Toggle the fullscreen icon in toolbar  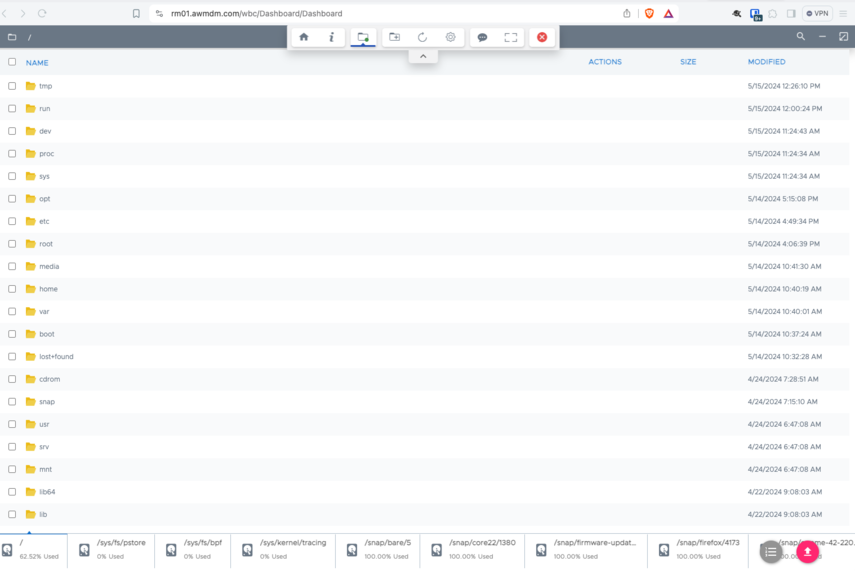click(511, 37)
